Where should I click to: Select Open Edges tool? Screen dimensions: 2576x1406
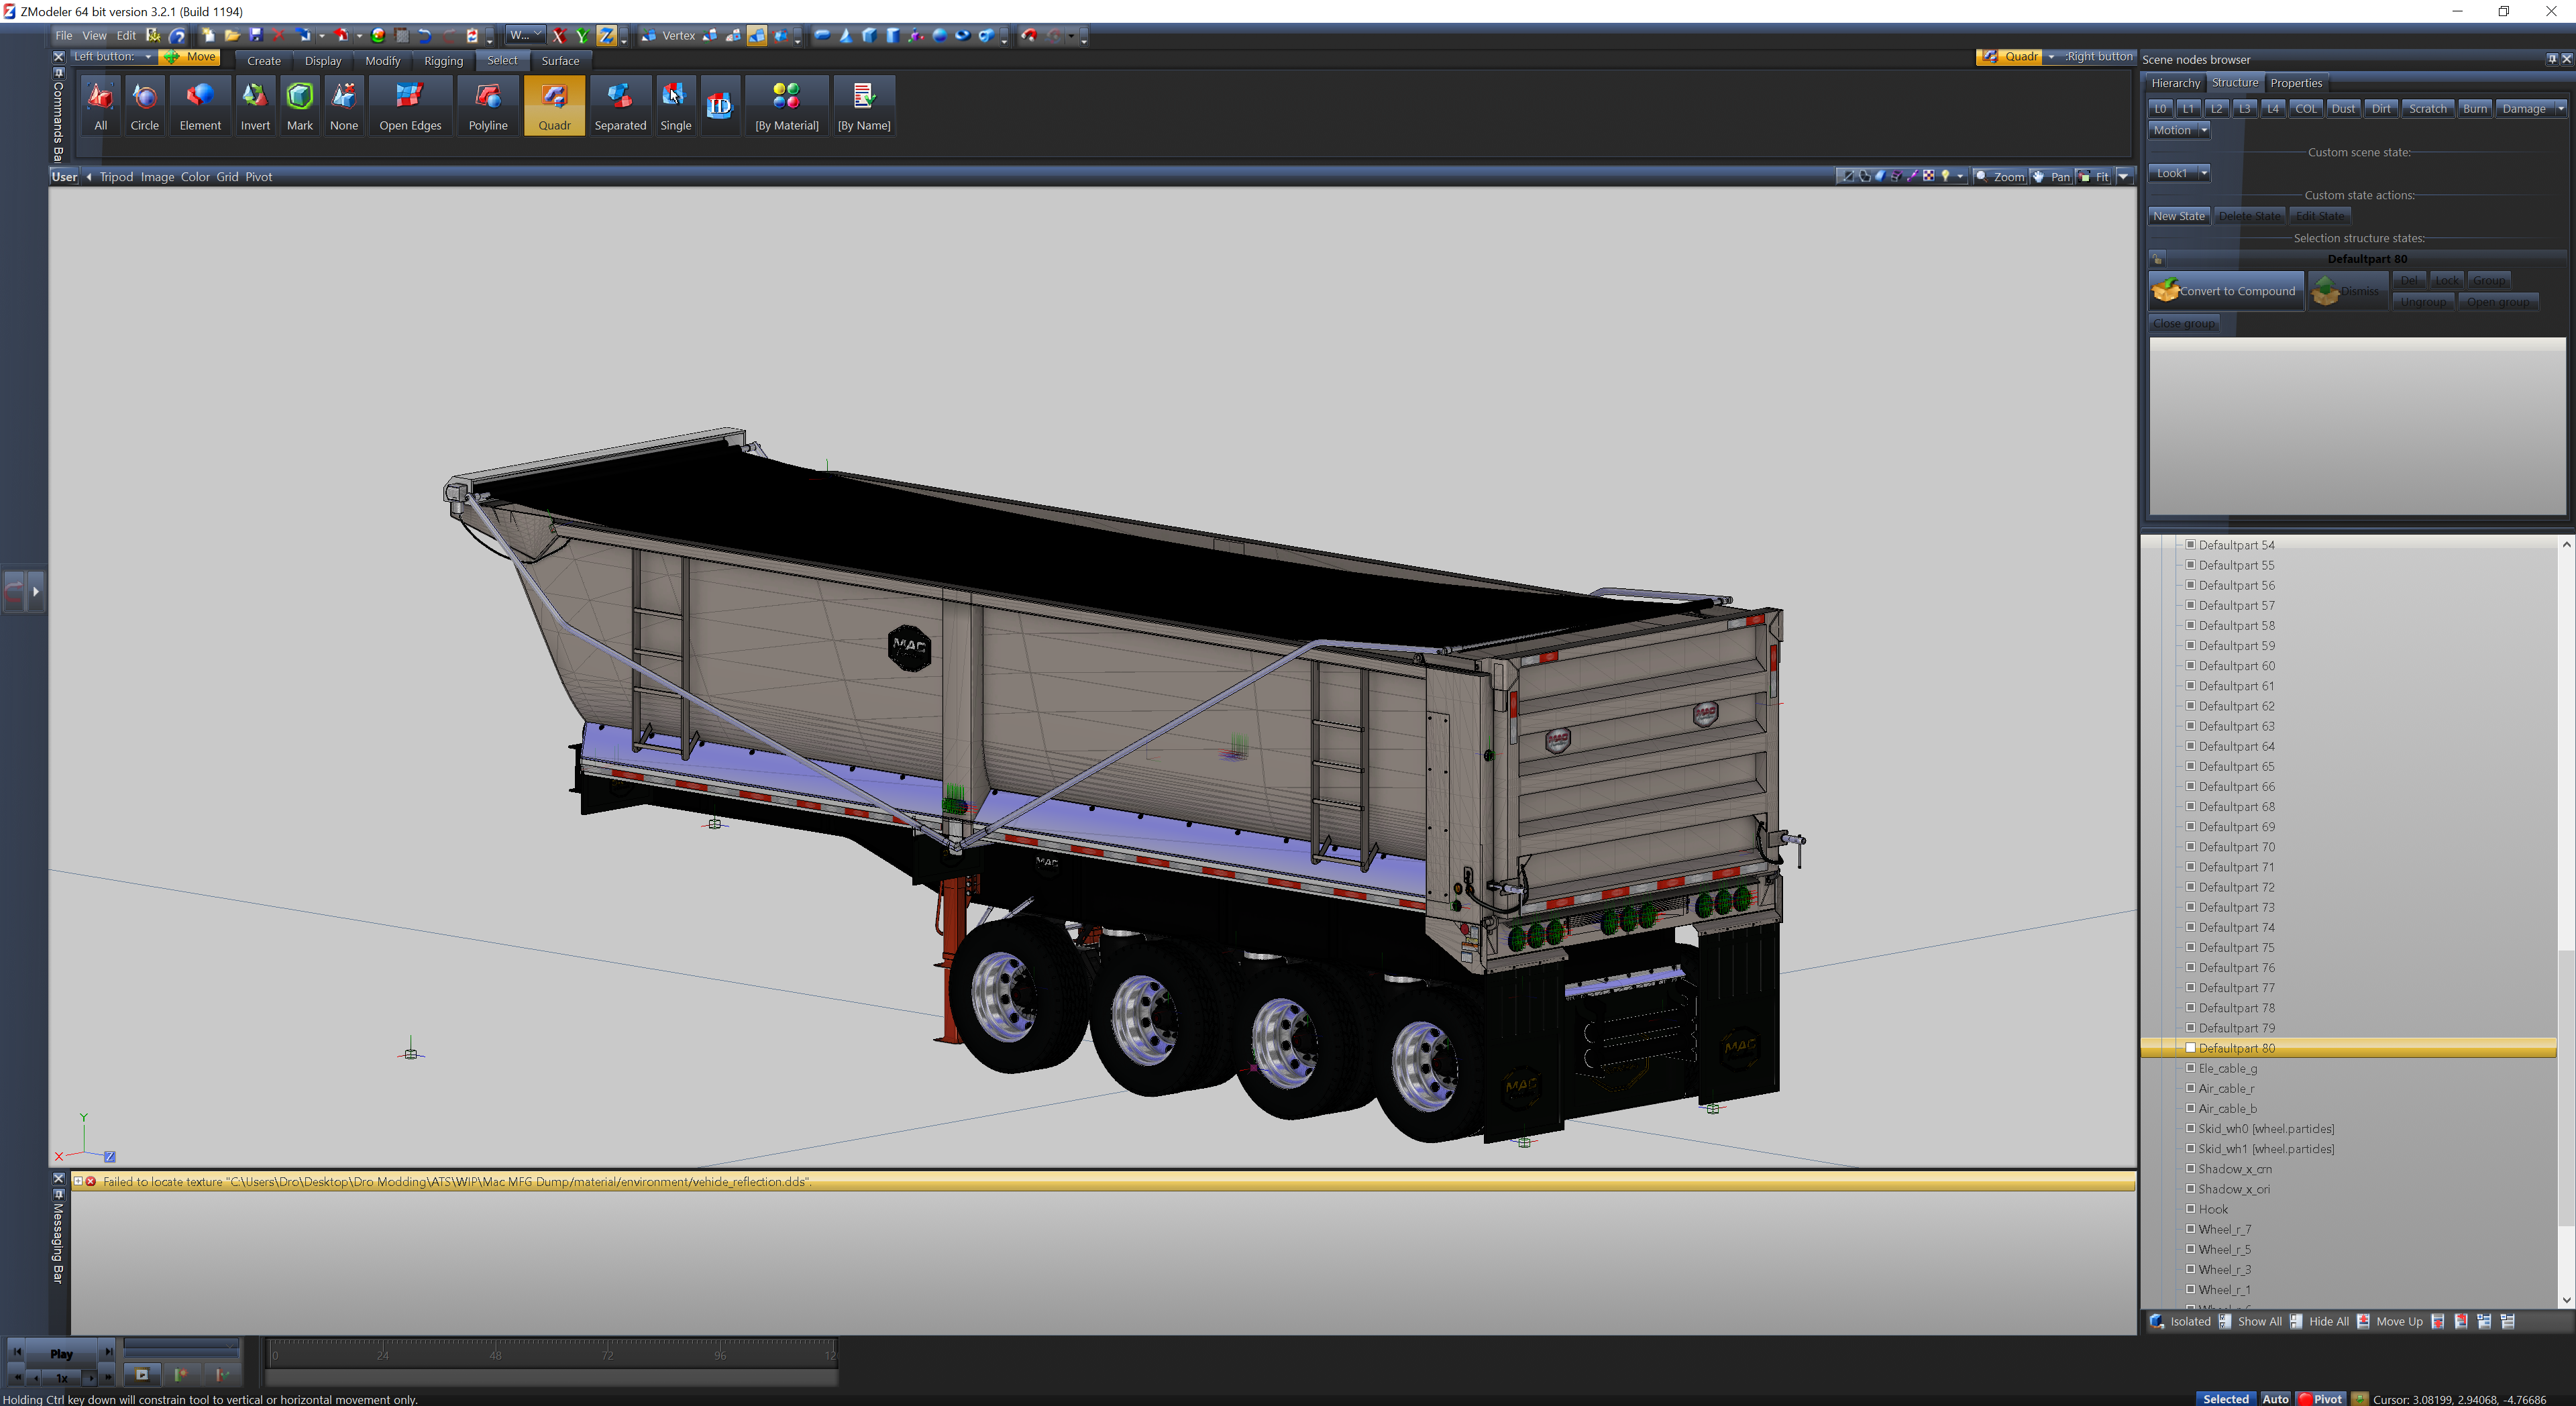pyautogui.click(x=410, y=105)
